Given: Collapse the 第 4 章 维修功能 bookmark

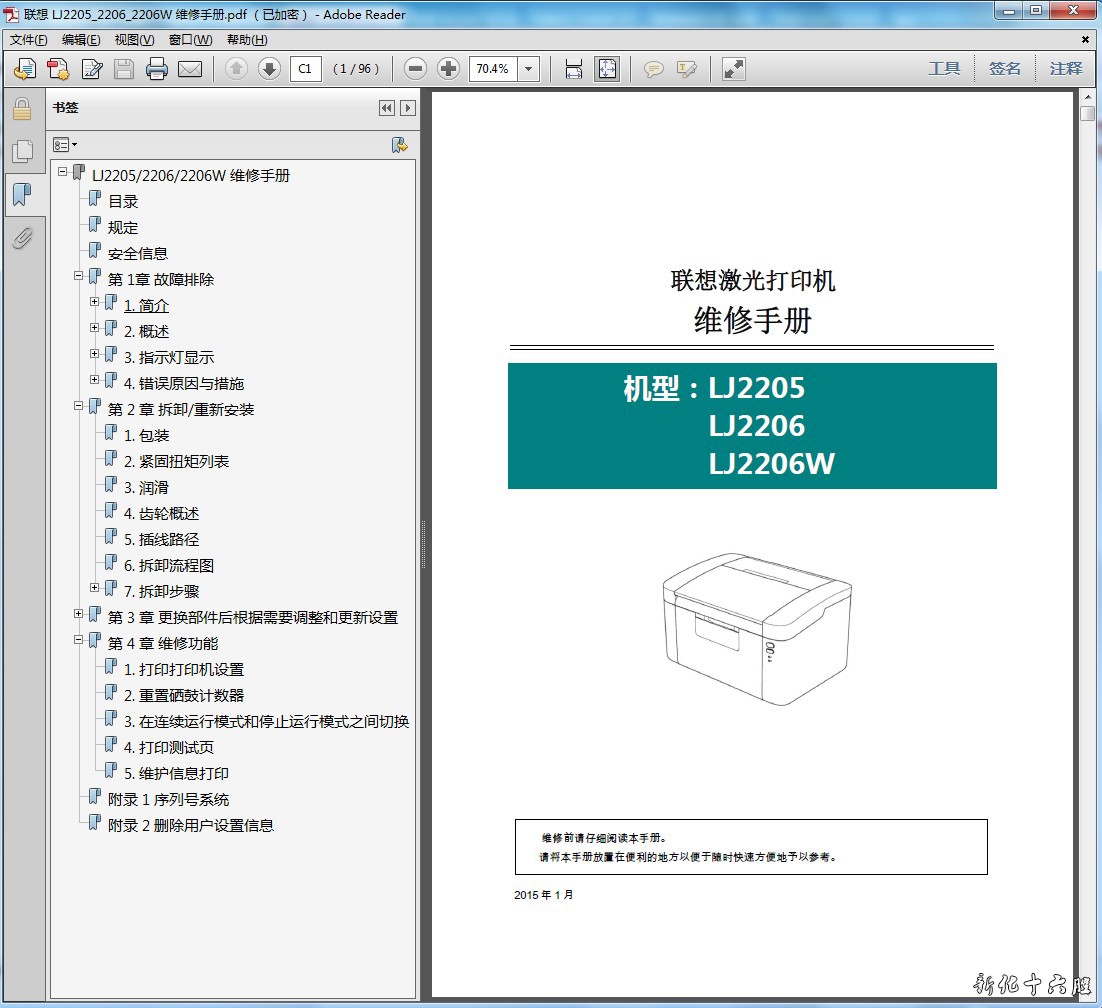Looking at the screenshot, I should [x=79, y=640].
